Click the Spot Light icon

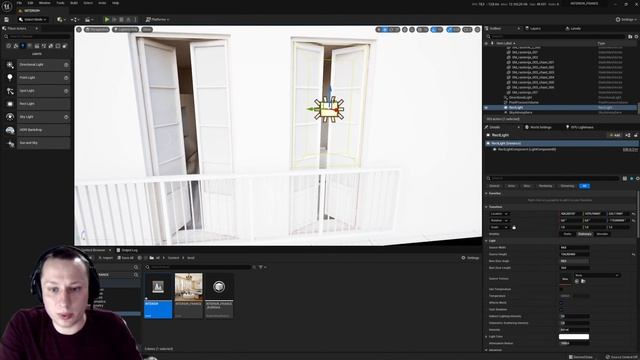[10, 91]
